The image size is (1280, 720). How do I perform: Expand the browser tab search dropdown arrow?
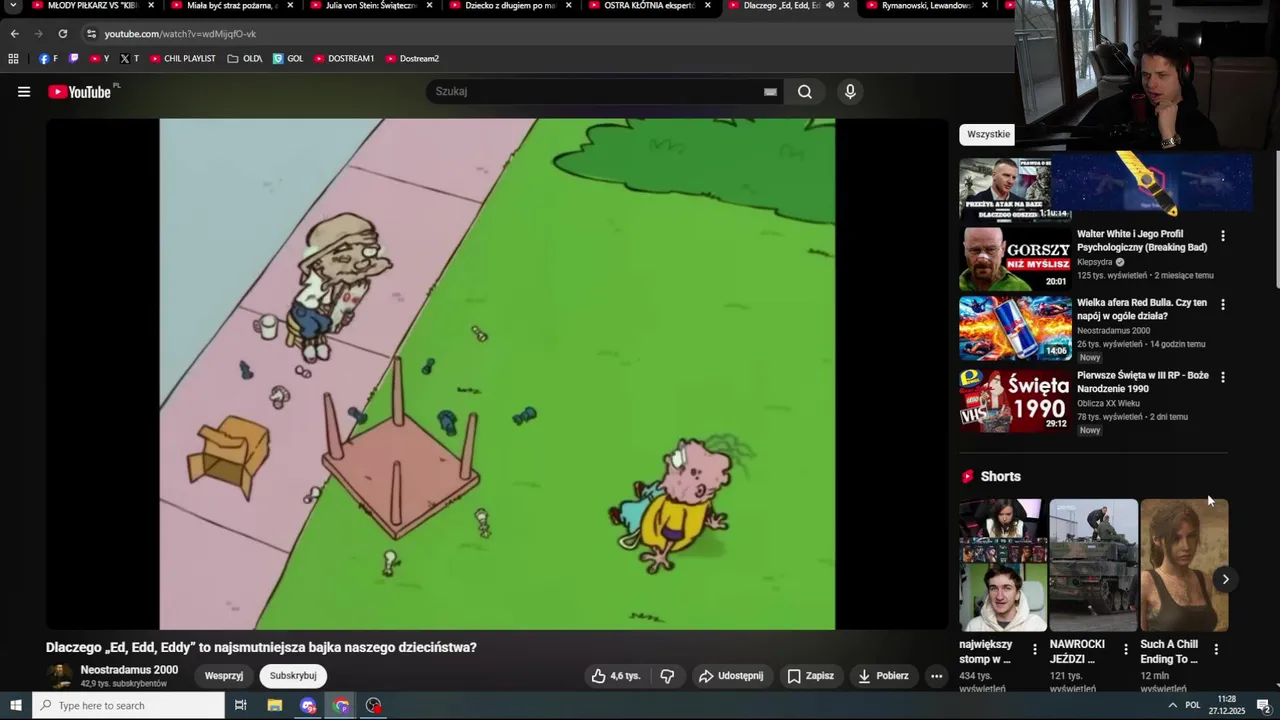13,6
